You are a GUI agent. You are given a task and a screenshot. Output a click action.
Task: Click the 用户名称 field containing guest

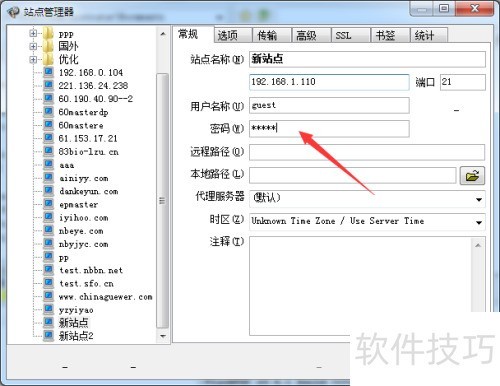329,105
